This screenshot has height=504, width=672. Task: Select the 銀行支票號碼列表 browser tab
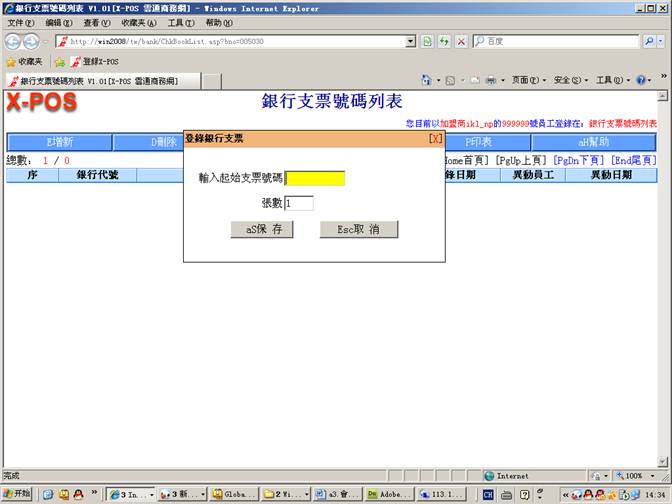98,80
